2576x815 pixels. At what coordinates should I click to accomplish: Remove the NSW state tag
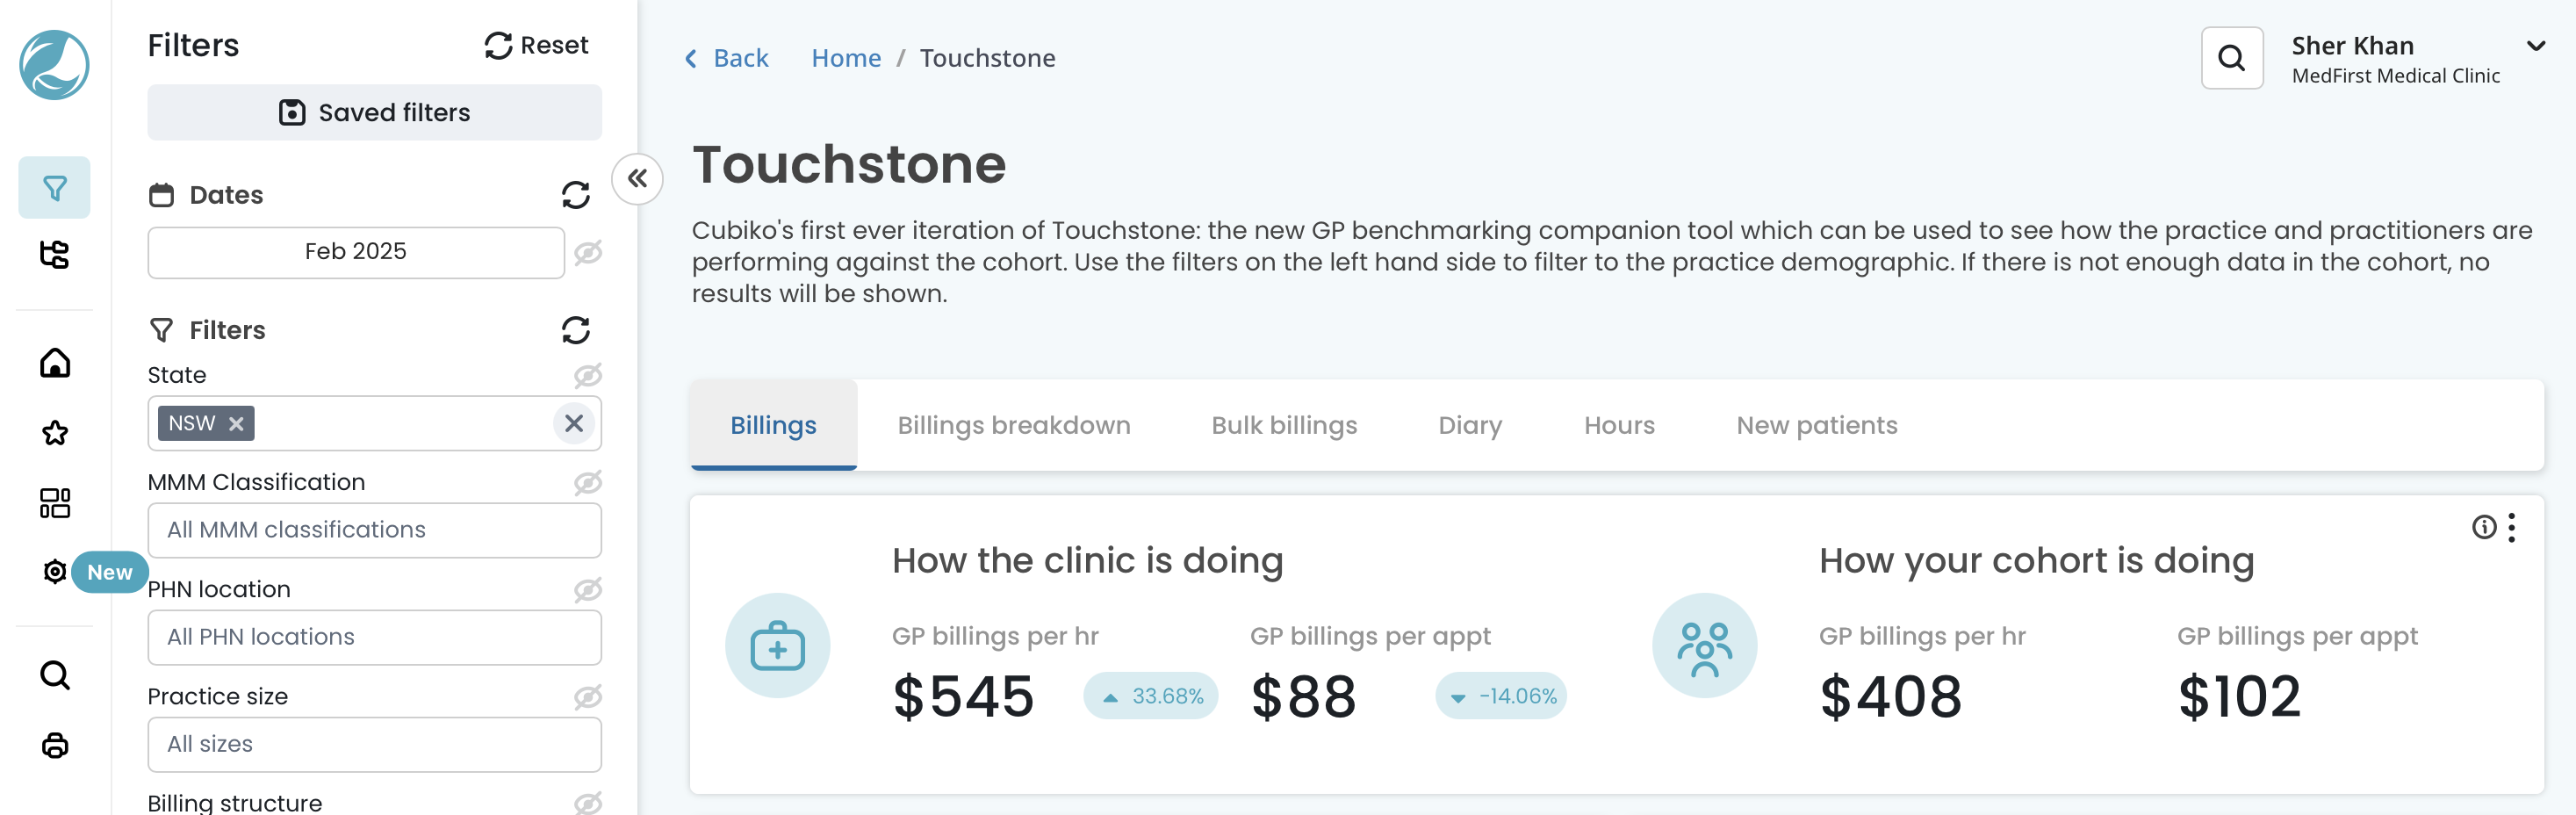(x=236, y=424)
